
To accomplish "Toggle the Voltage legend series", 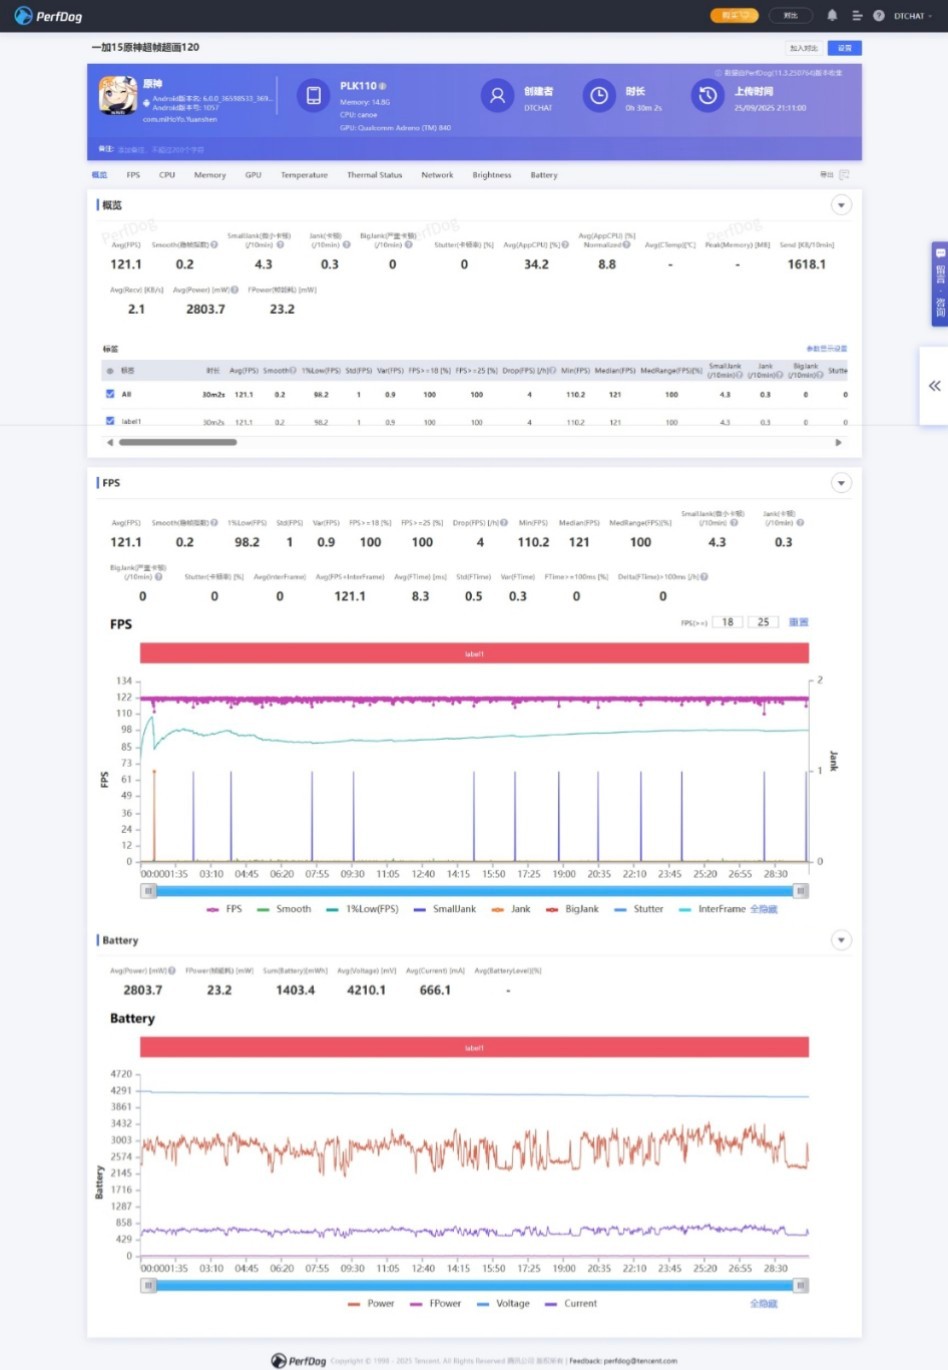I will coord(503,1303).
